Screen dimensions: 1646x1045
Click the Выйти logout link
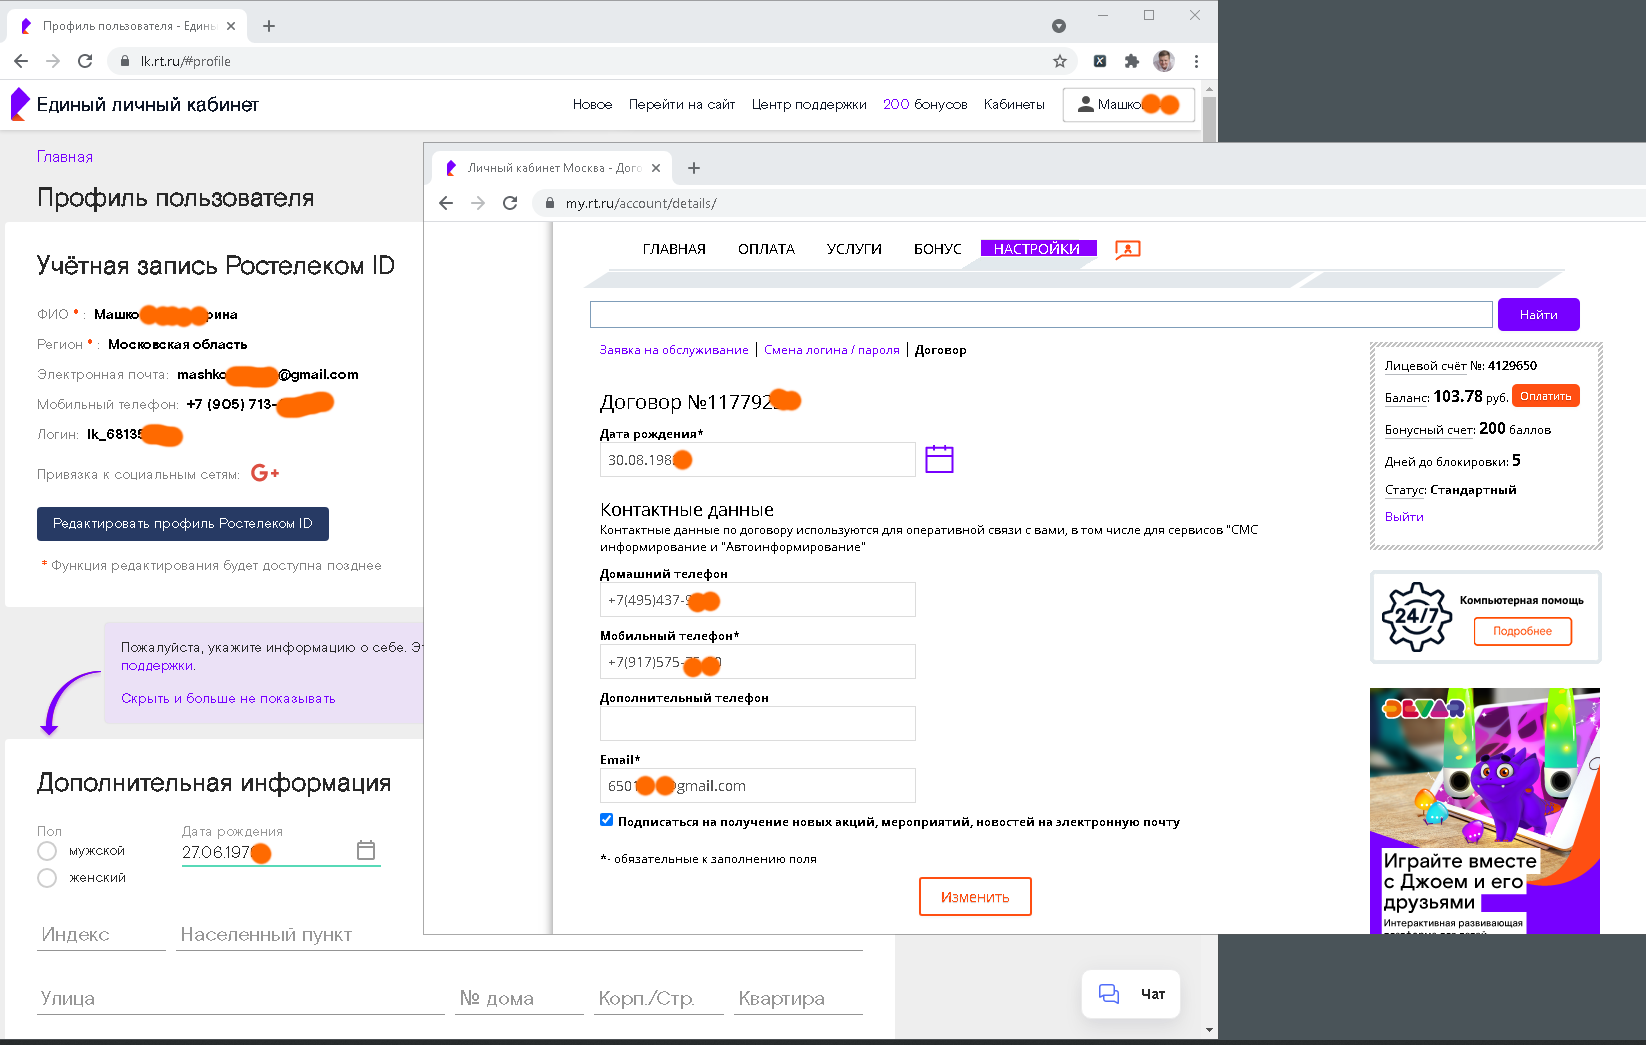coord(1404,517)
